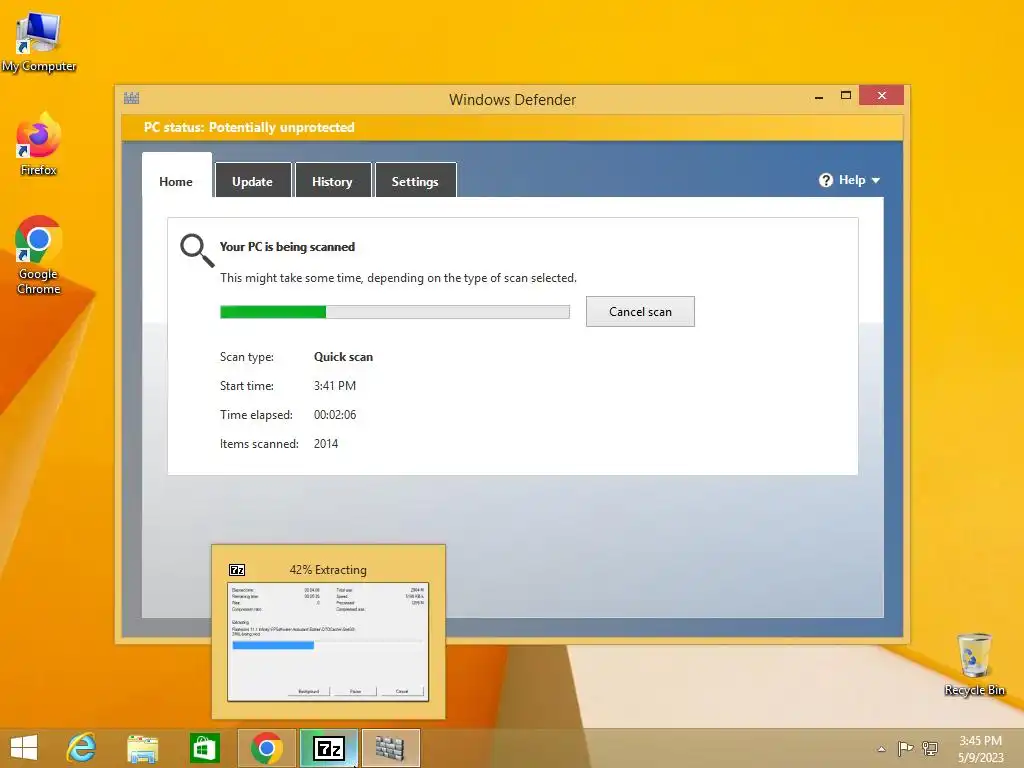Click the Help question mark icon
1024x768 pixels.
click(825, 180)
